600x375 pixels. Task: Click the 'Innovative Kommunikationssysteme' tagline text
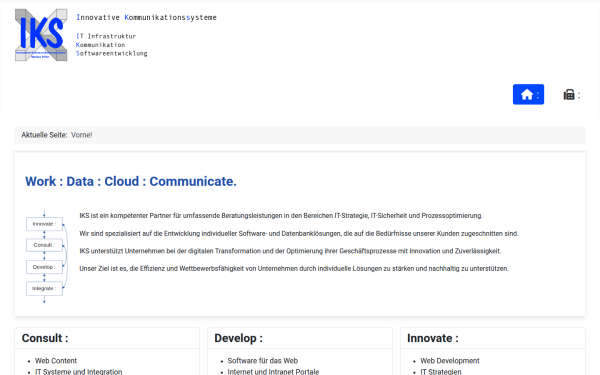[146, 18]
